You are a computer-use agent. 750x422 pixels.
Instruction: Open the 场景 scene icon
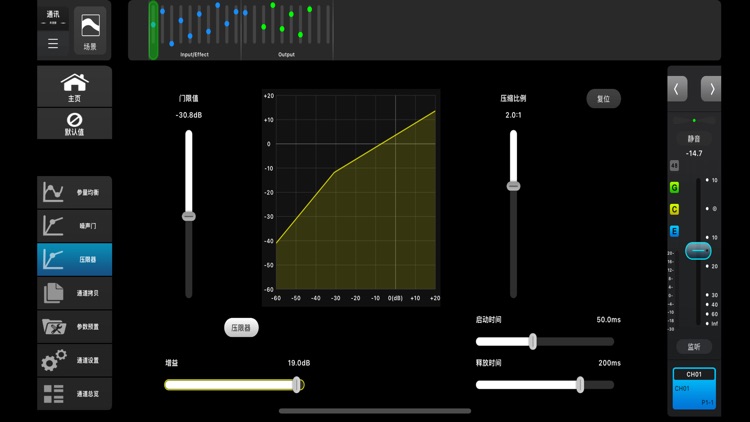(90, 31)
